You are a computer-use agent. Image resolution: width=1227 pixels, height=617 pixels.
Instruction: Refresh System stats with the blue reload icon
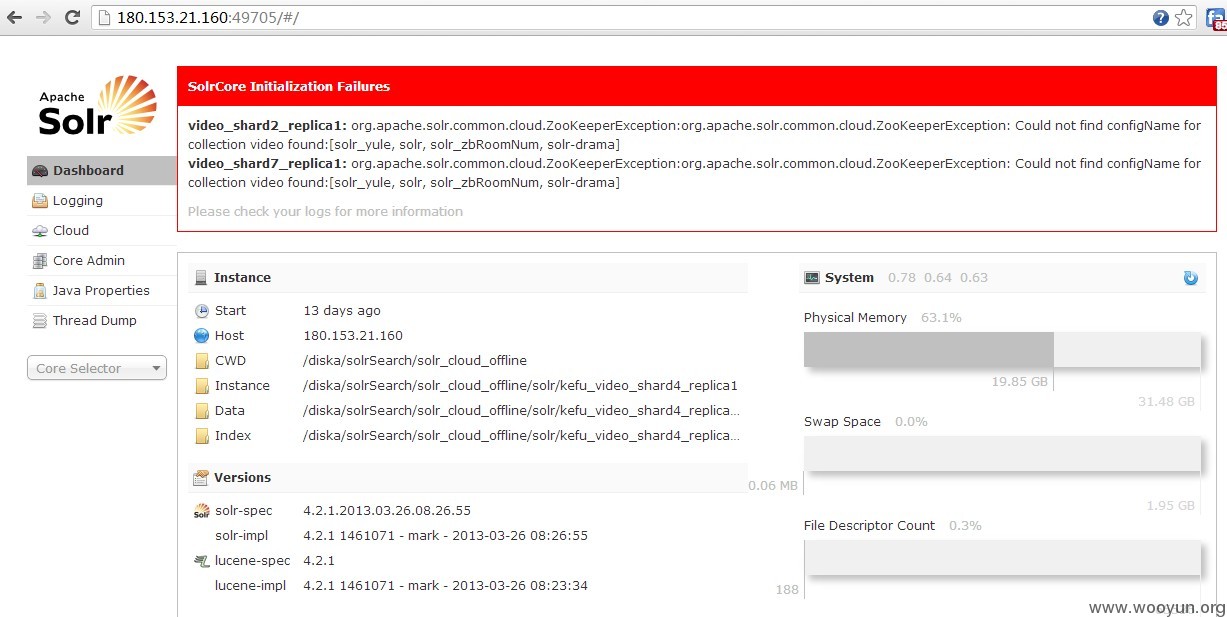(1190, 278)
